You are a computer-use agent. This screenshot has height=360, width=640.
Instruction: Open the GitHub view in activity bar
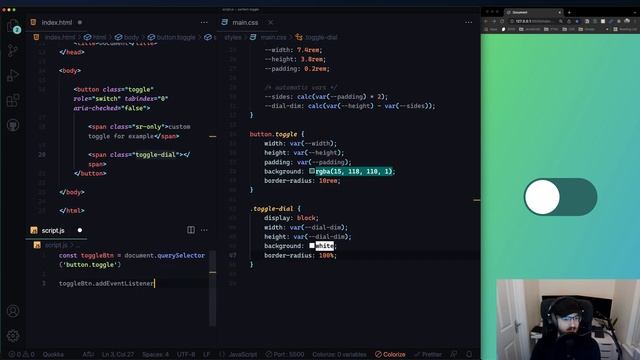pyautogui.click(x=13, y=125)
